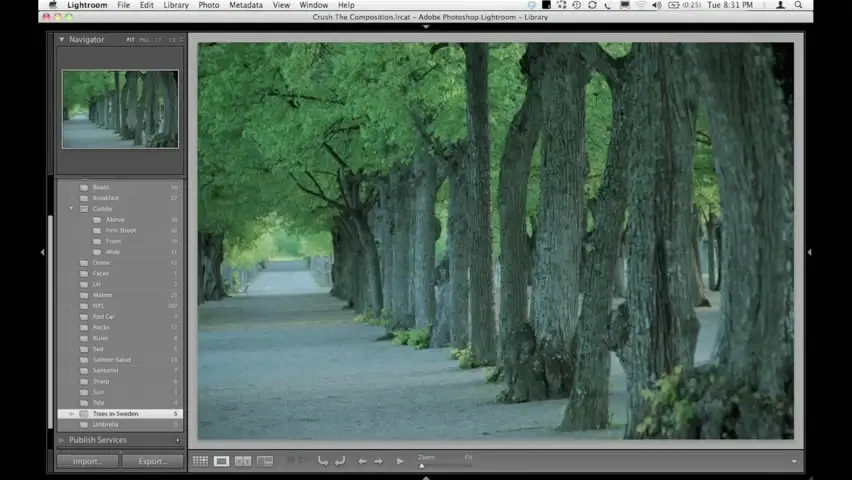Switch to Loupe view
Image resolution: width=852 pixels, height=480 pixels.
coord(221,461)
